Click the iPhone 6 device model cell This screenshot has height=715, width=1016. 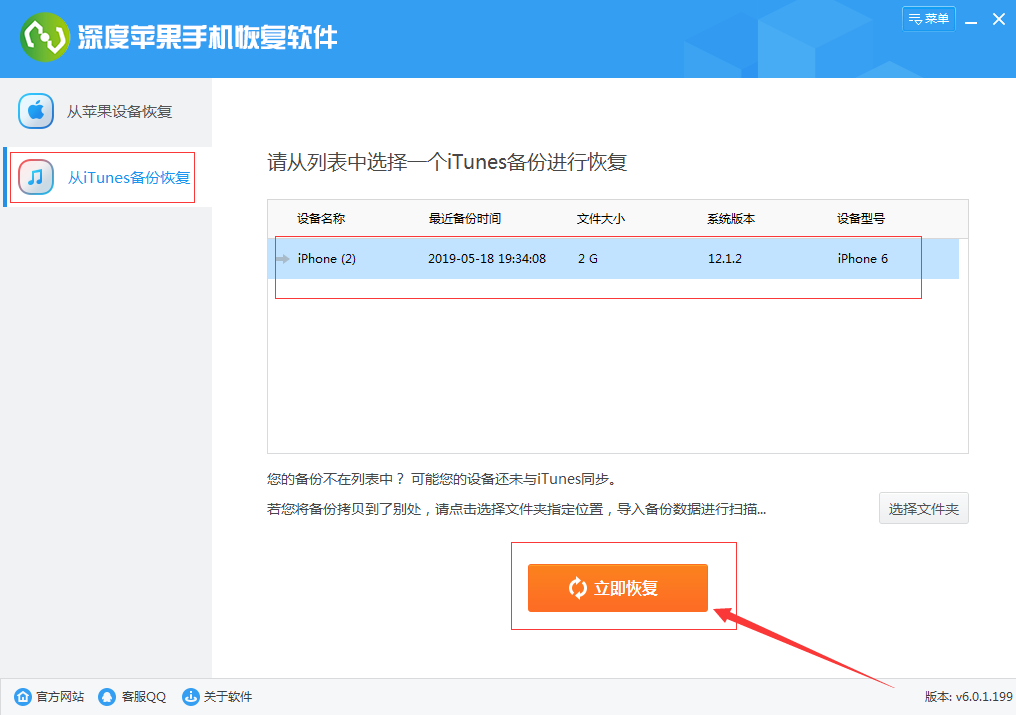pos(862,259)
